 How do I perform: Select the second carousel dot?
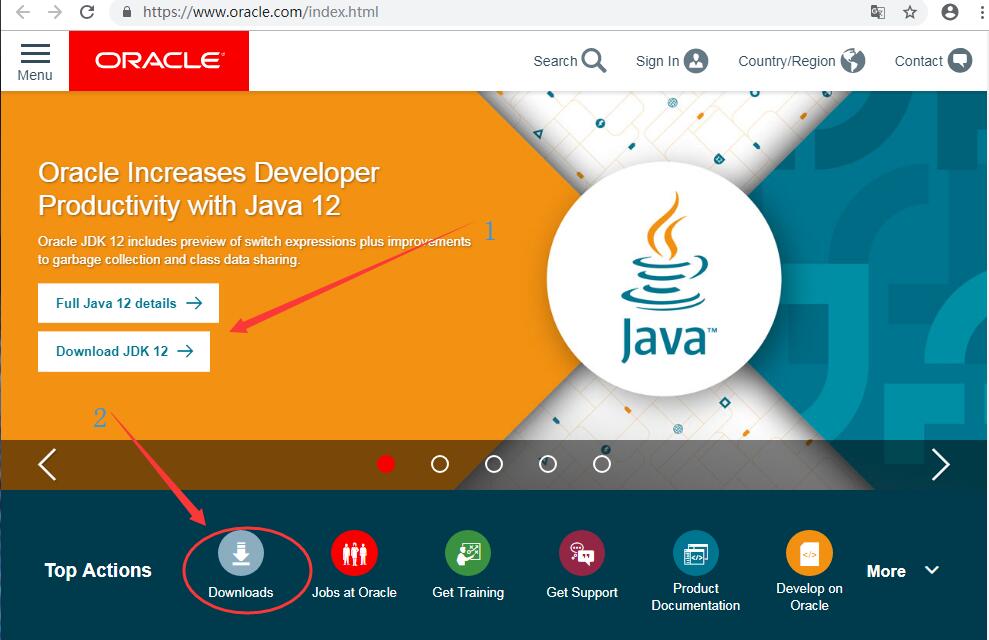click(440, 464)
